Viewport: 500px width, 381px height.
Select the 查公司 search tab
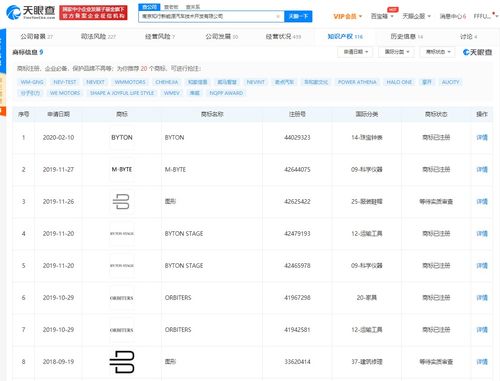149,7
